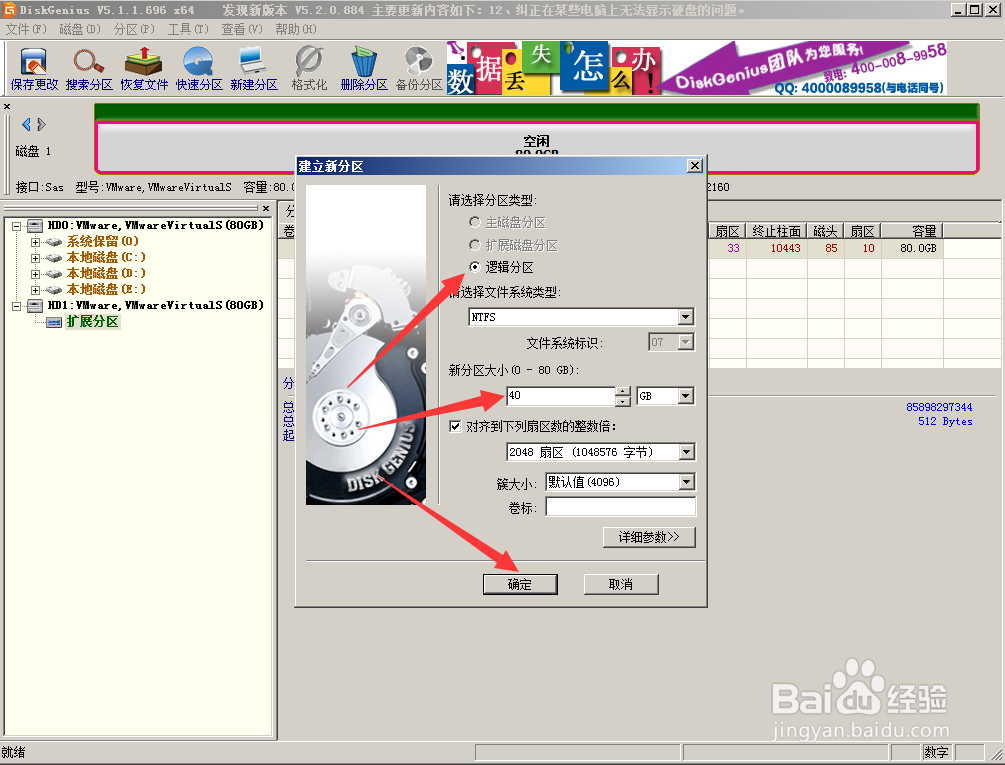
Task: Expand 本地磁盘(C:) tree node
Action: point(36,258)
